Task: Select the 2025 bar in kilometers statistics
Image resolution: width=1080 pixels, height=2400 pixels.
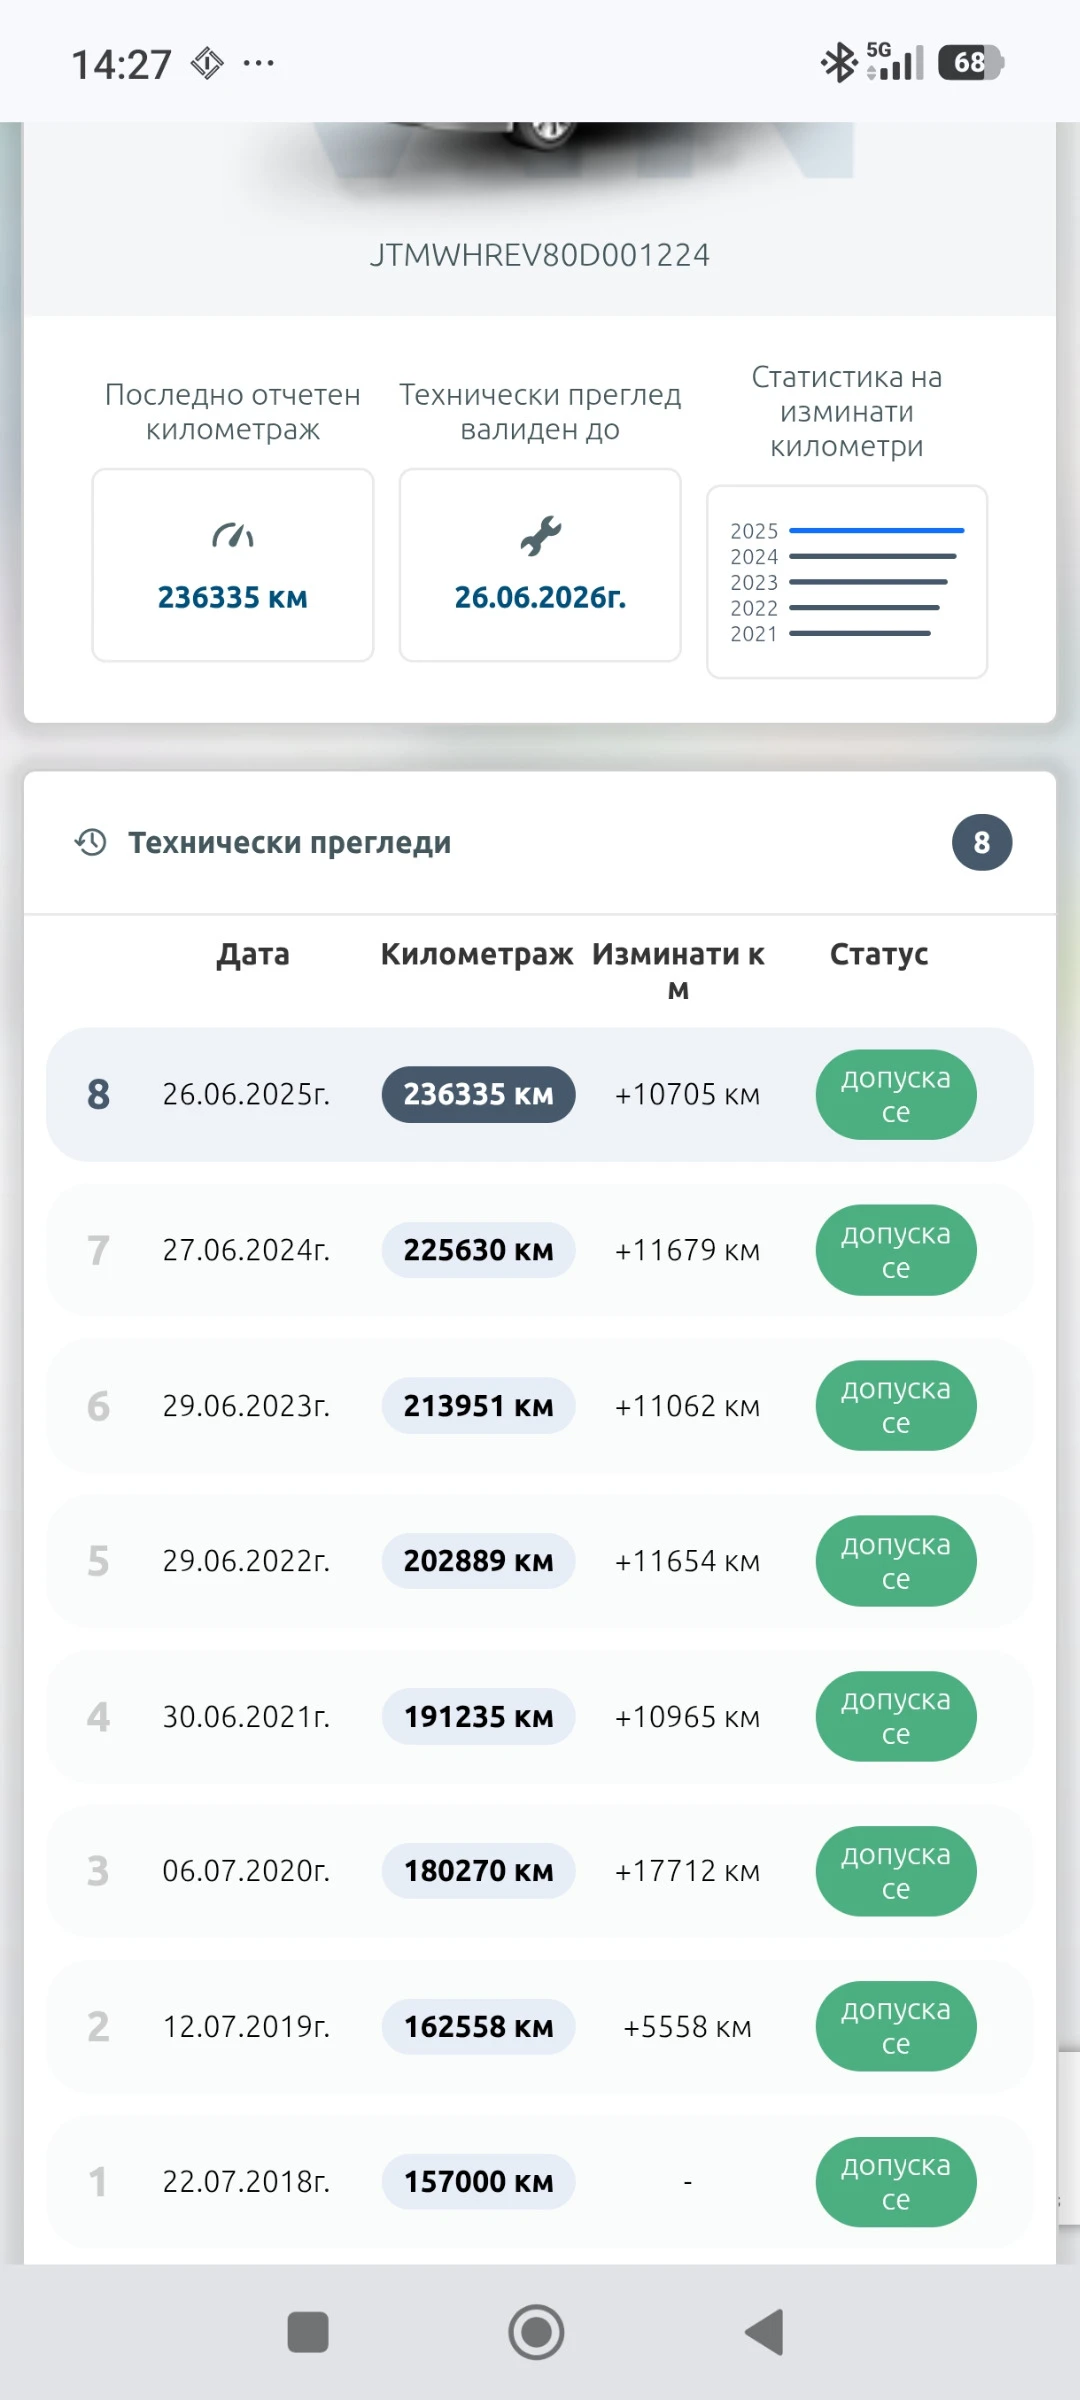Action: click(x=876, y=530)
